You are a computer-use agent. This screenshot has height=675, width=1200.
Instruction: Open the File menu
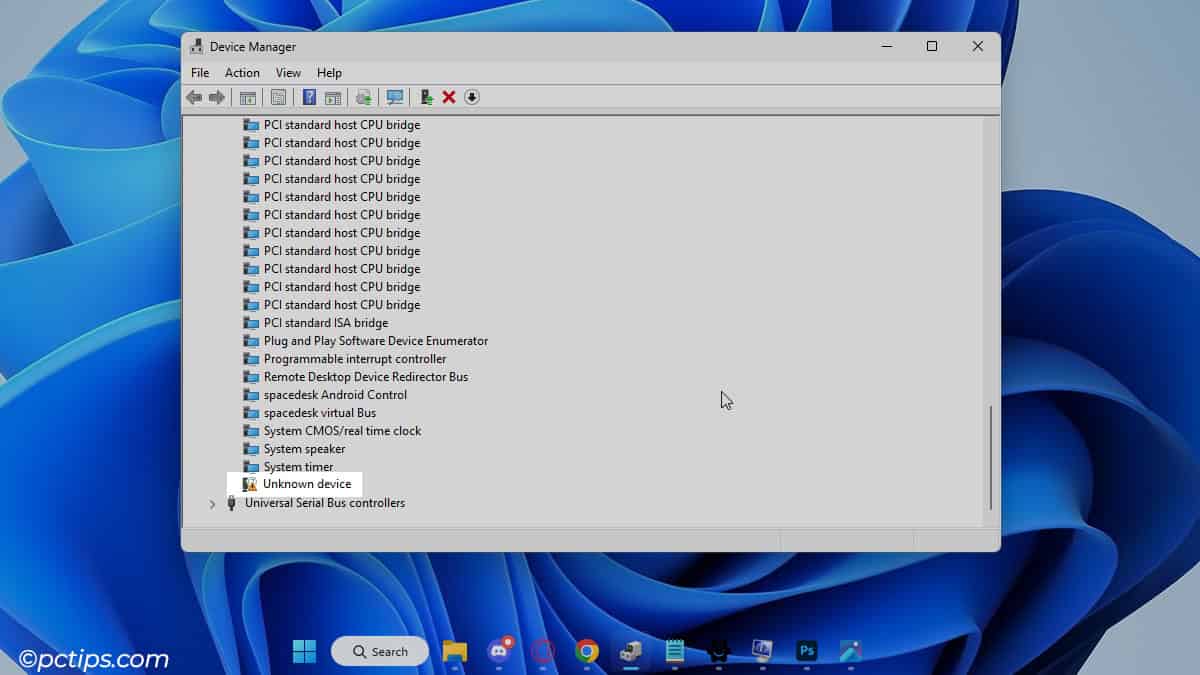coord(200,73)
